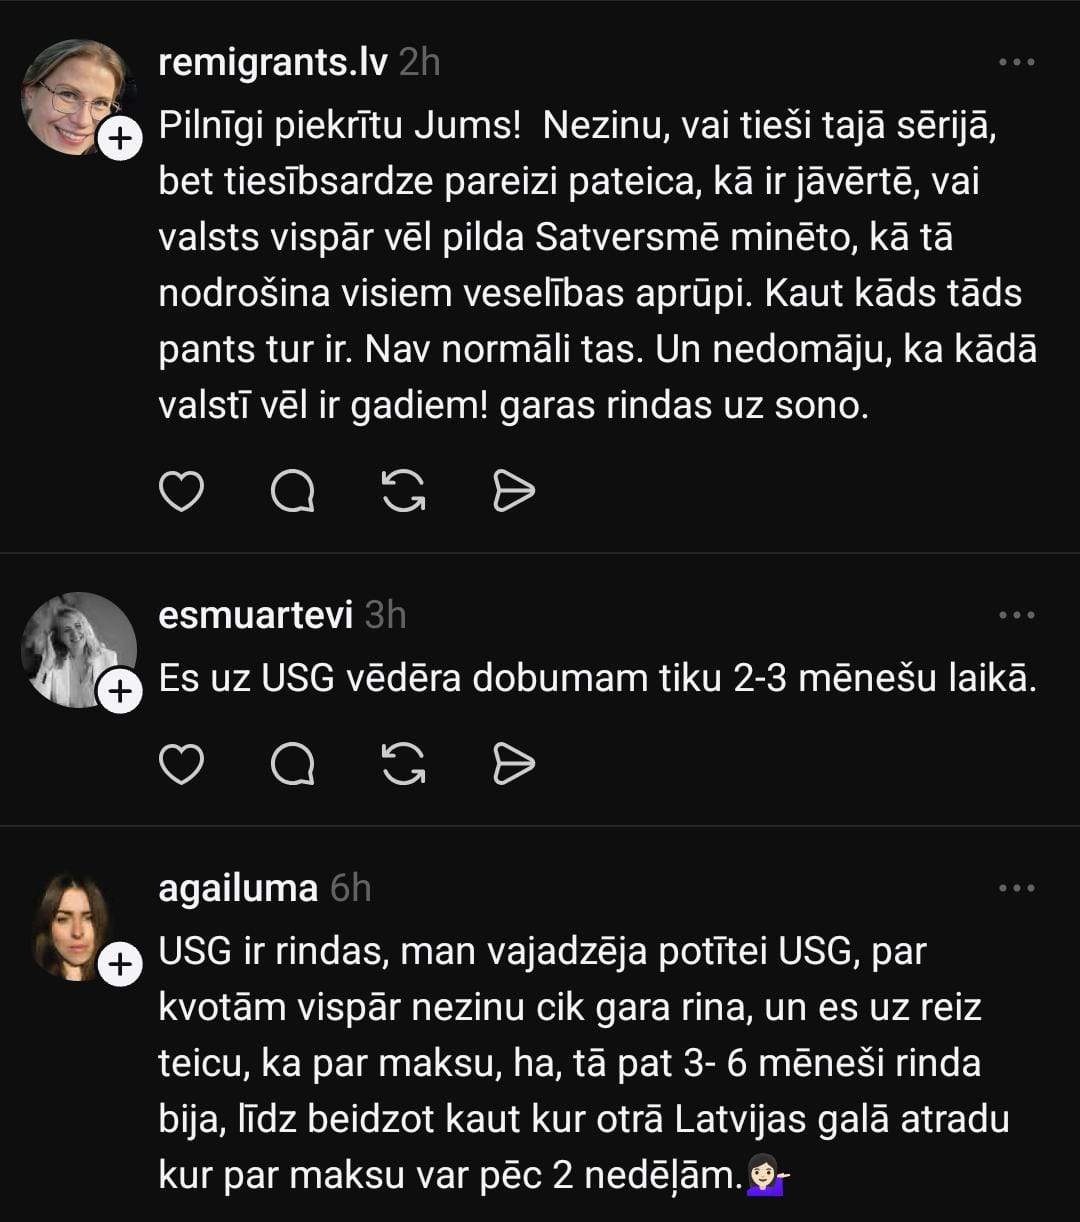This screenshot has width=1080, height=1222.
Task: Tap the remigrants.lv profile picture
Action: point(72,95)
